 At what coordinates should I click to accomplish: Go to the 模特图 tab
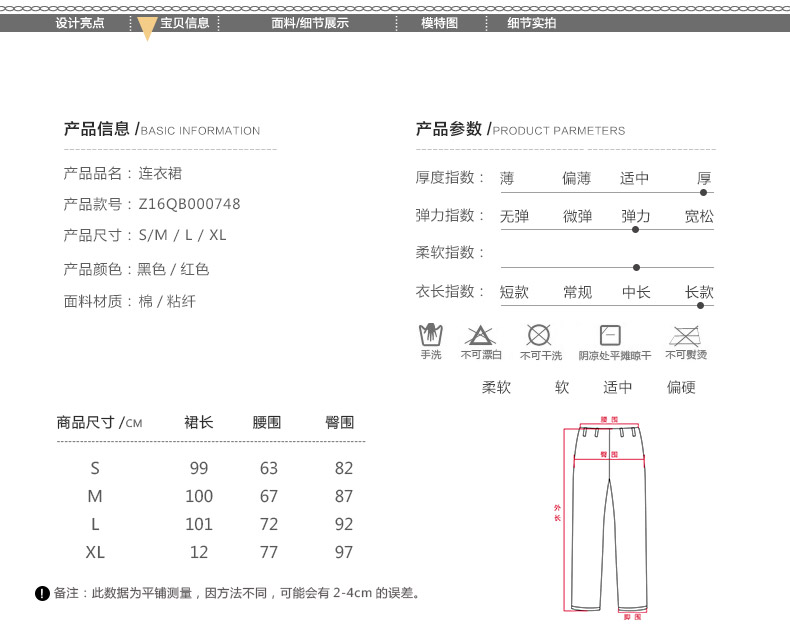439,23
